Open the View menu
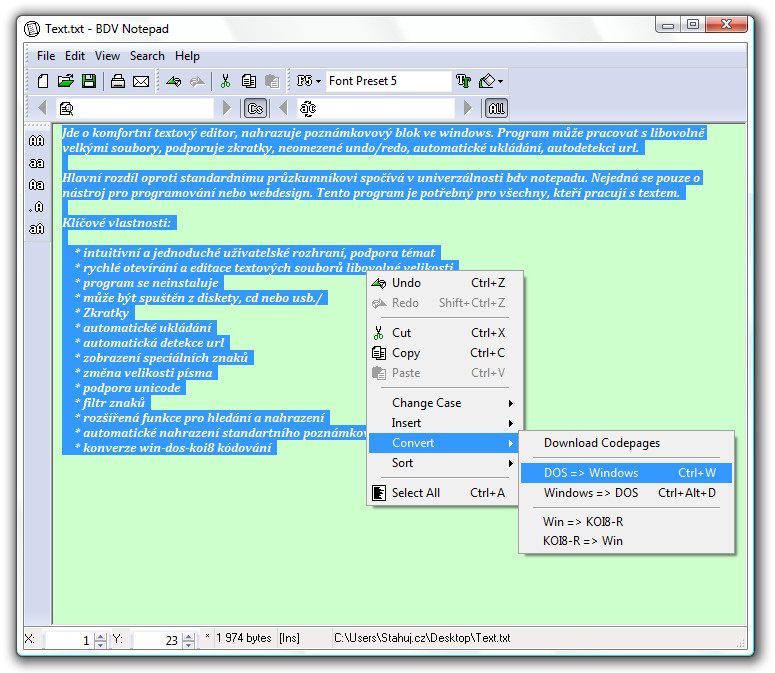 point(107,56)
